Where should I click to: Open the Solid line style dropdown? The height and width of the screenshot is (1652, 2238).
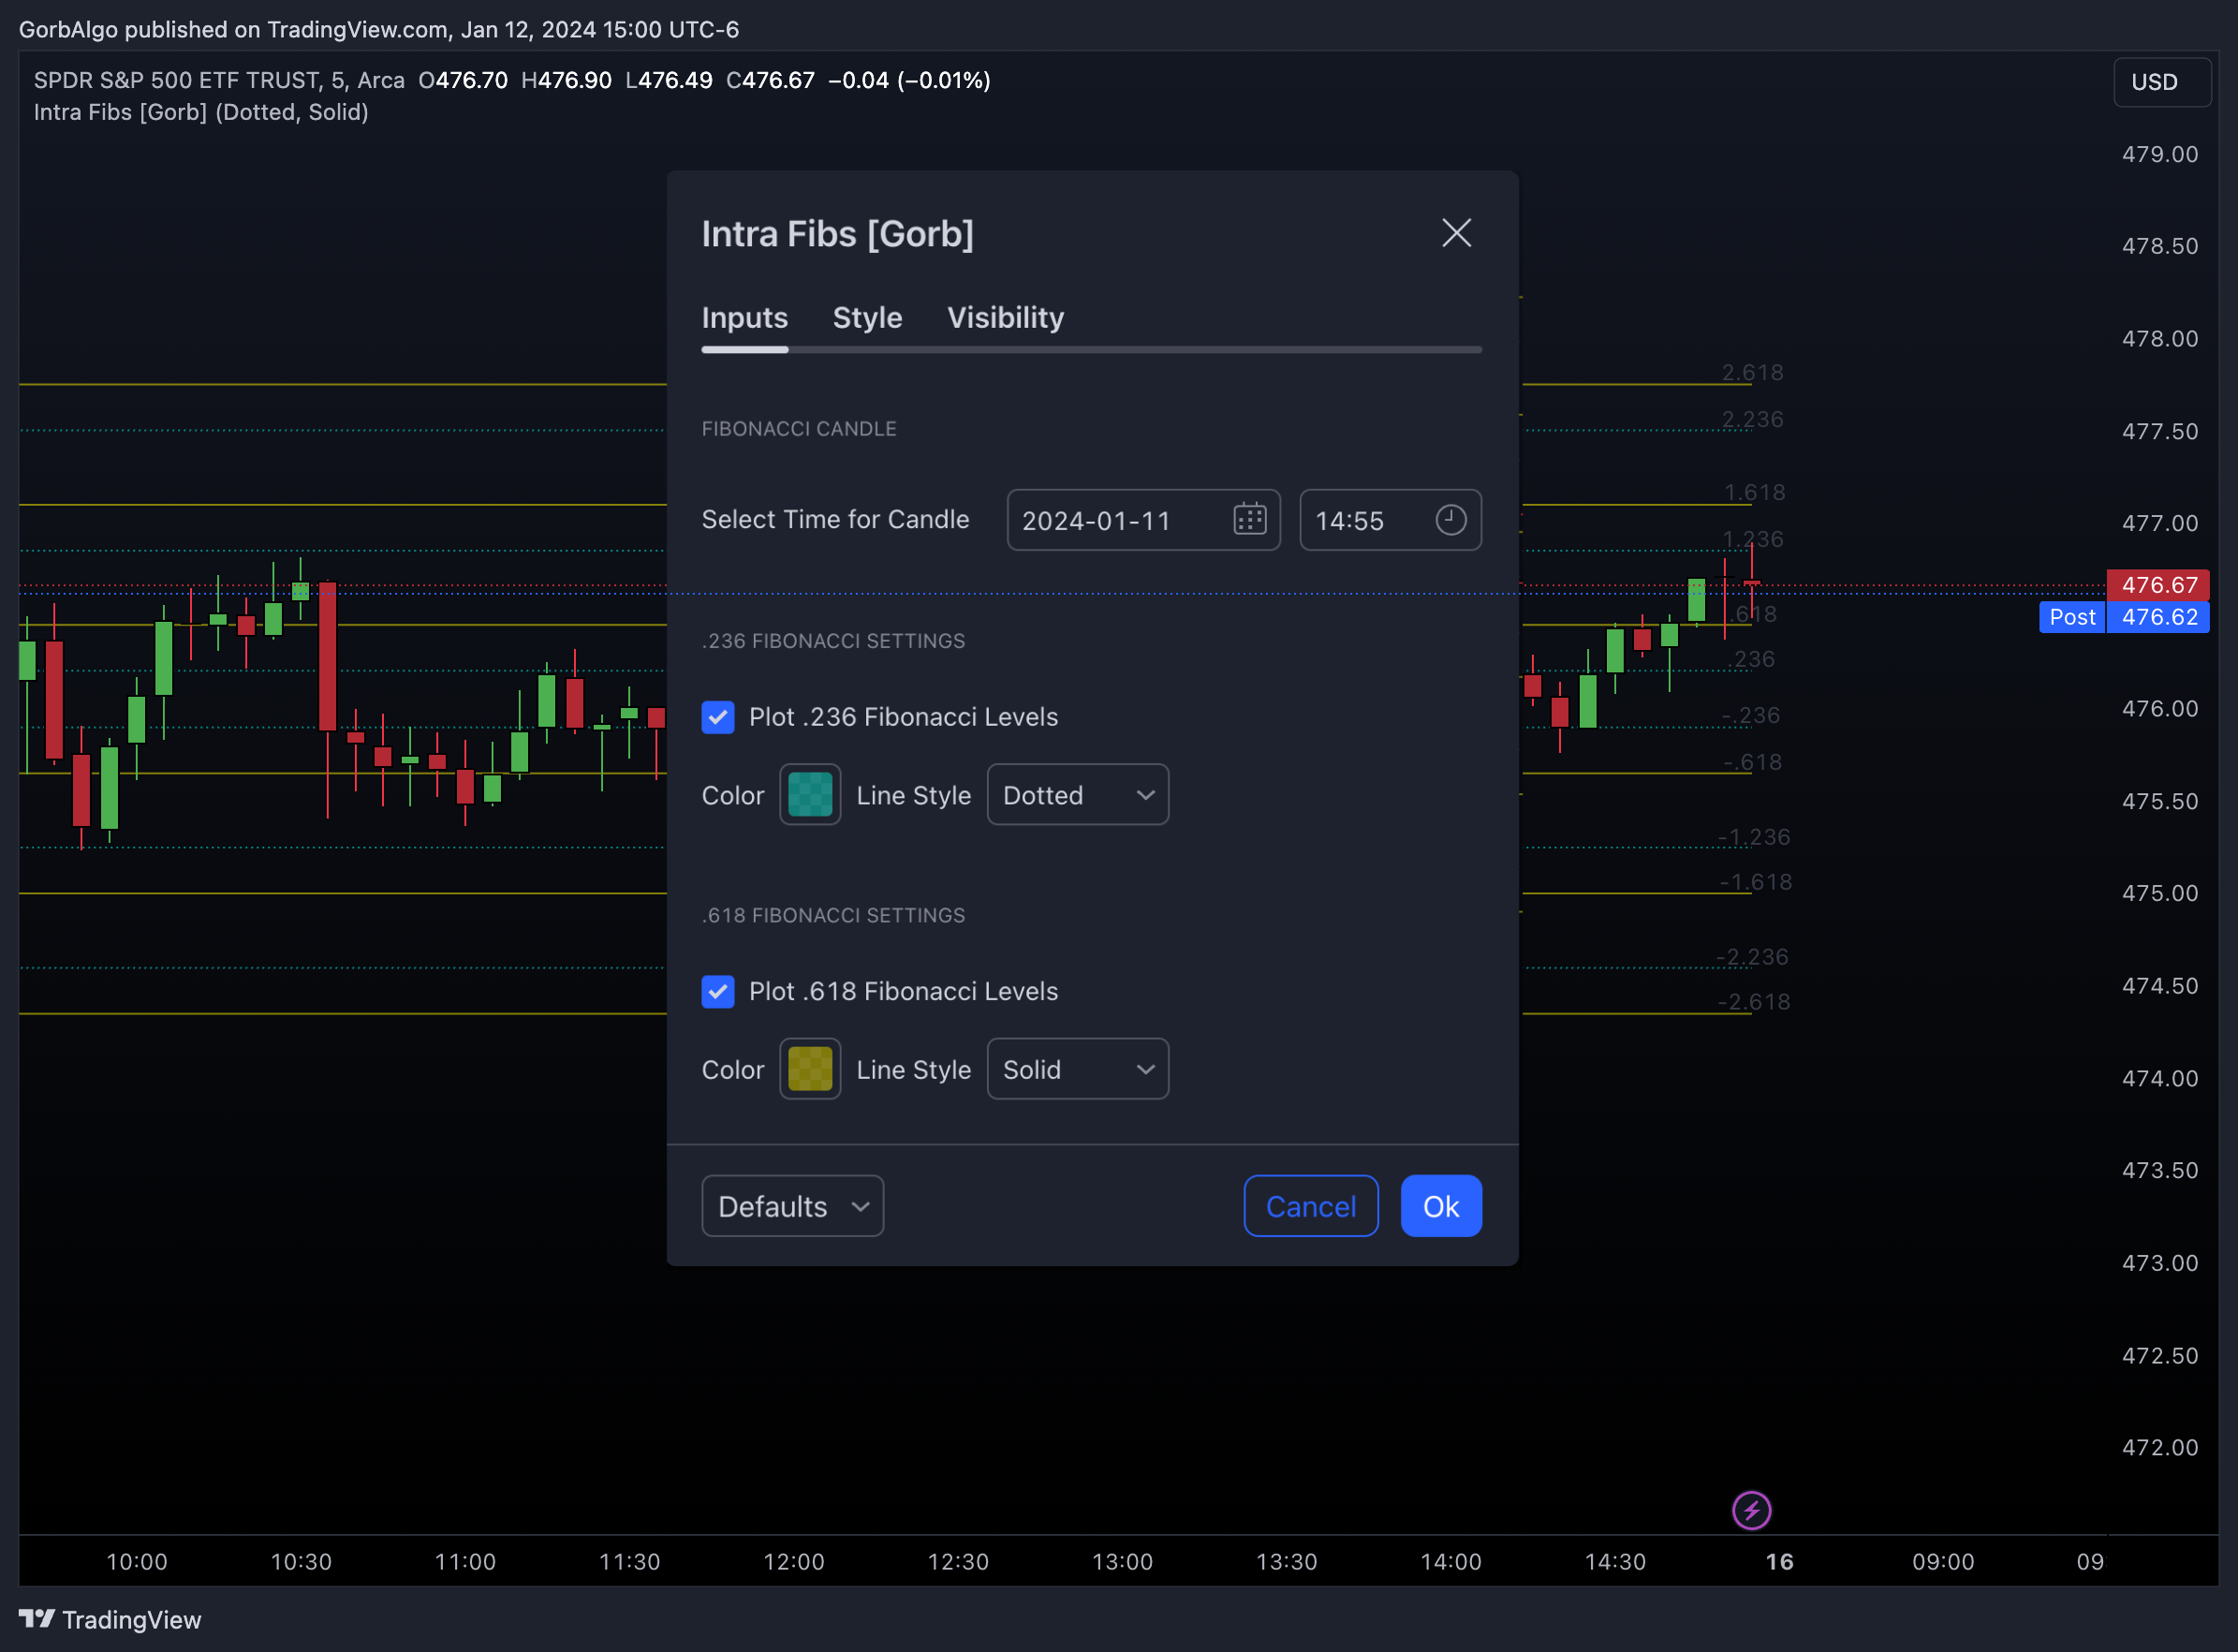click(x=1077, y=1069)
